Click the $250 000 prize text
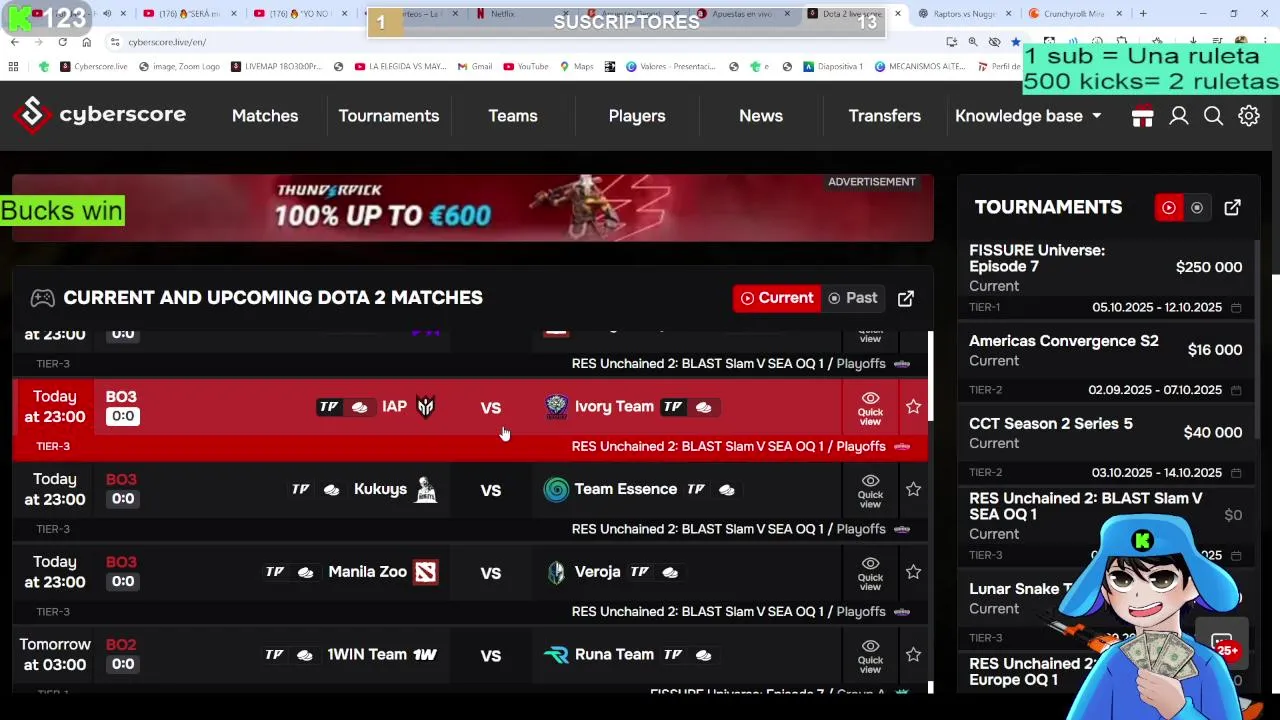This screenshot has width=1280, height=720. tap(1209, 267)
